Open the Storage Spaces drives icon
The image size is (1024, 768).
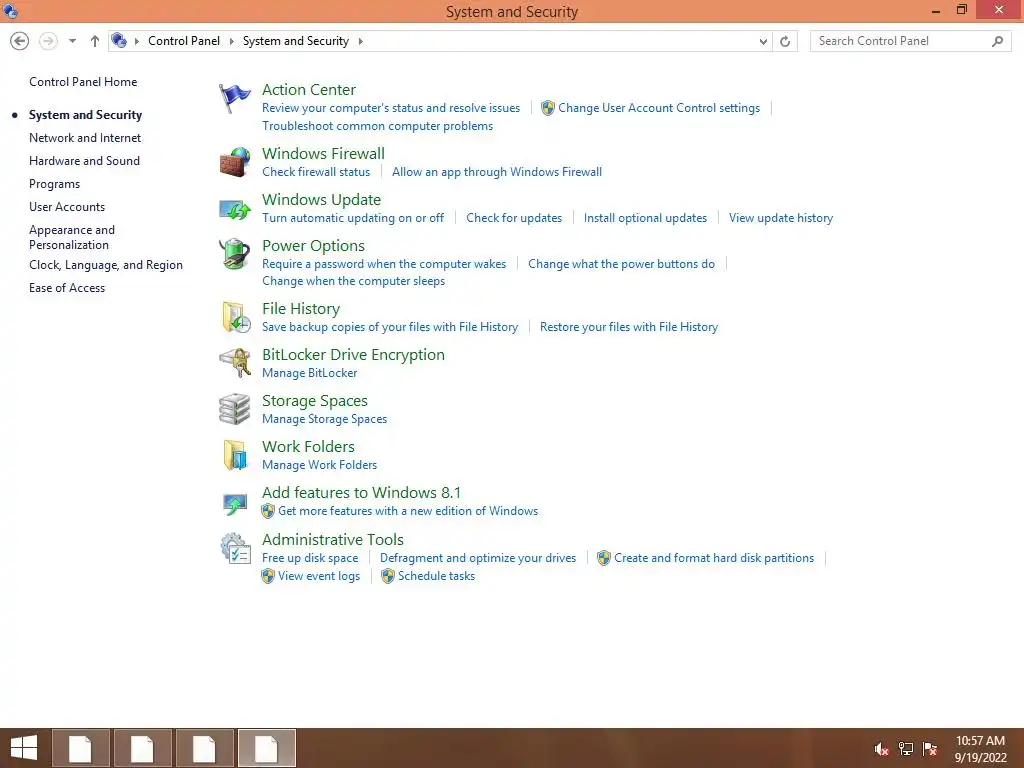coord(234,409)
